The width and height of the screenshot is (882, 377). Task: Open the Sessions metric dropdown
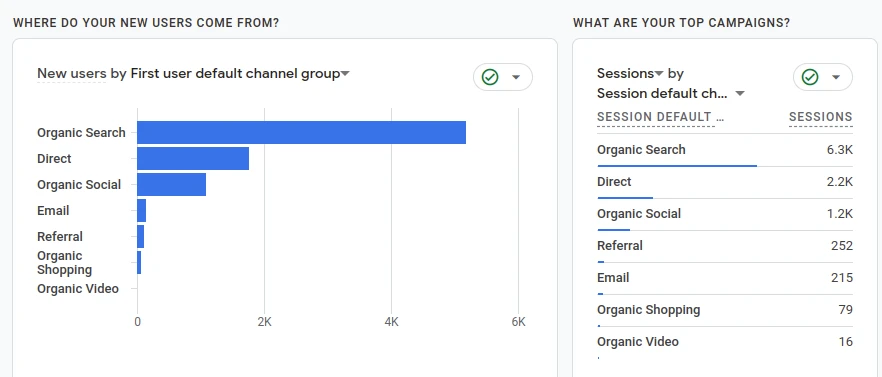[631, 74]
